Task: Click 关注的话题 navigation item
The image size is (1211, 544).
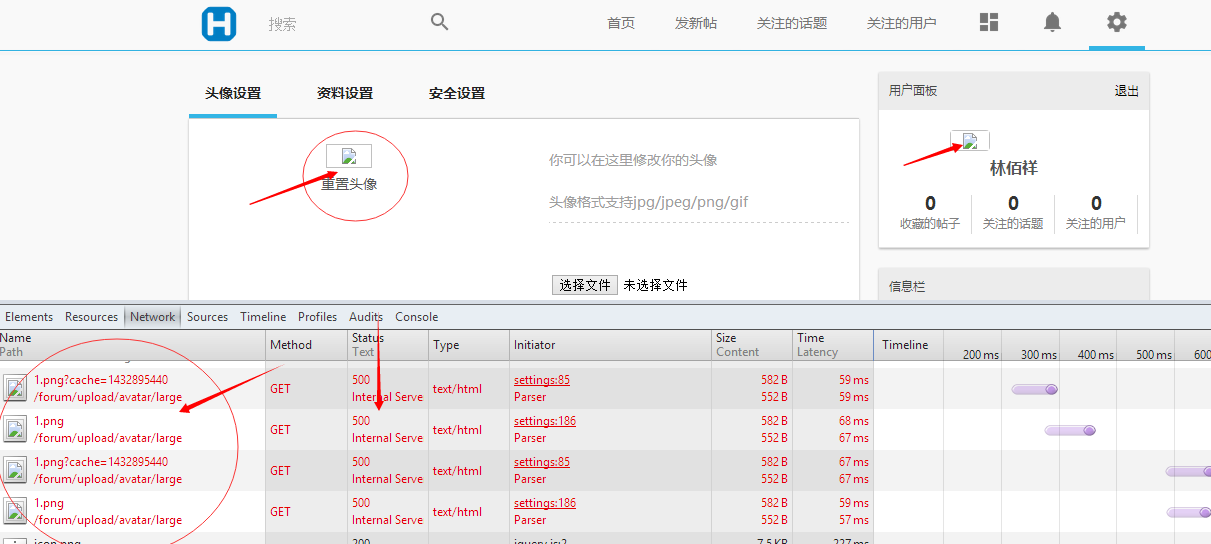Action: click(791, 23)
